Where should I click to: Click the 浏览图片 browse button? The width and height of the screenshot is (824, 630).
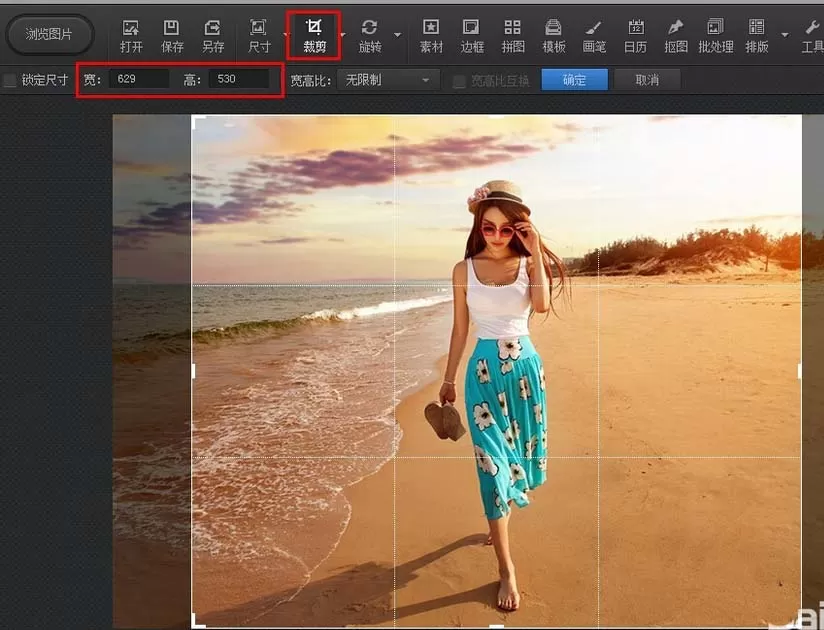[x=49, y=35]
